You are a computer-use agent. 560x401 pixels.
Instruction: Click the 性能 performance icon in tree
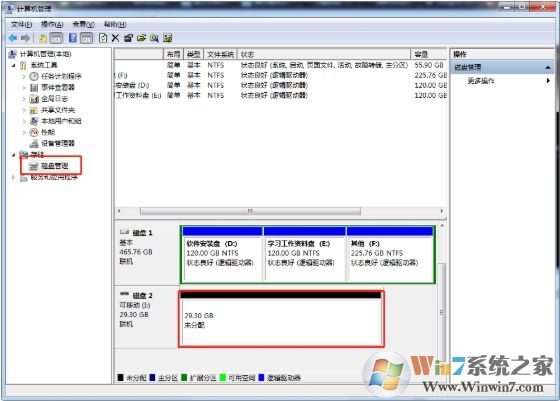34,132
